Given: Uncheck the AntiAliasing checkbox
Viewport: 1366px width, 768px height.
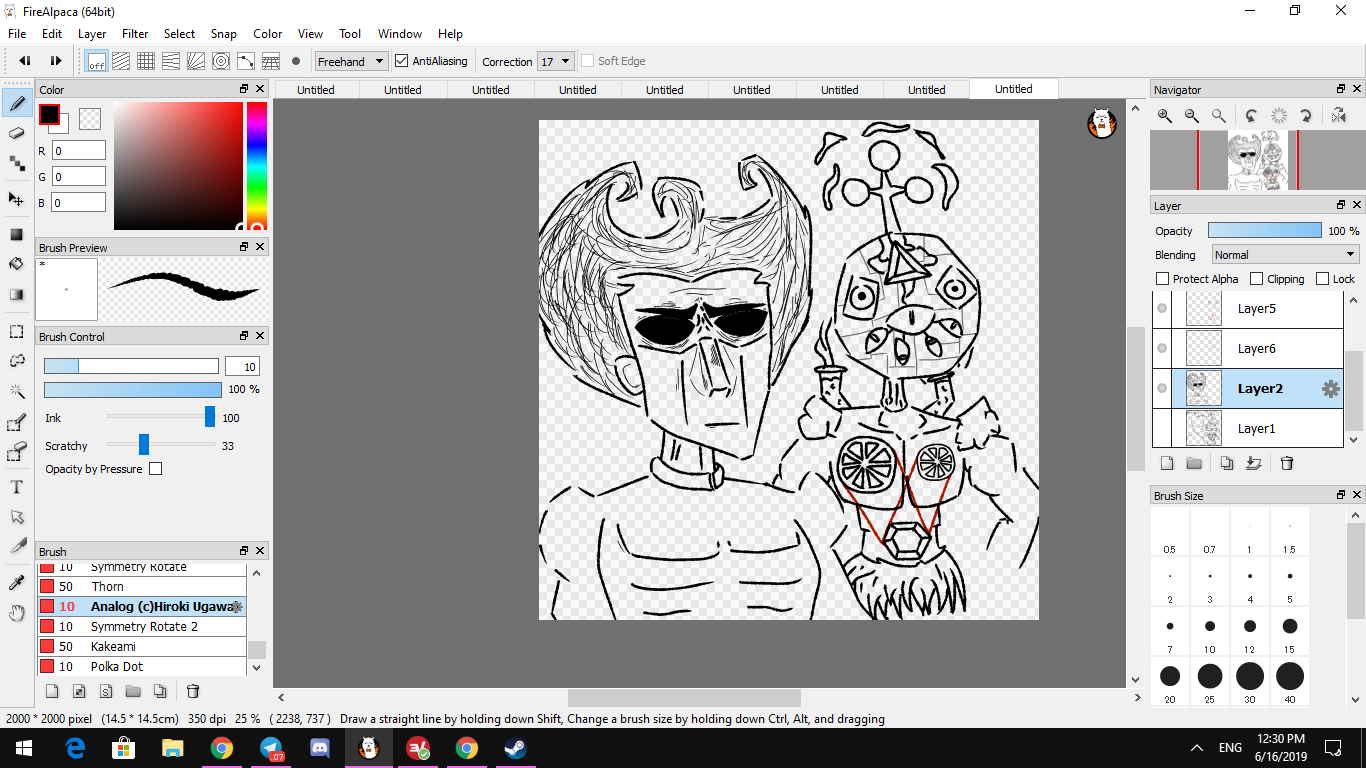Looking at the screenshot, I should (x=402, y=61).
